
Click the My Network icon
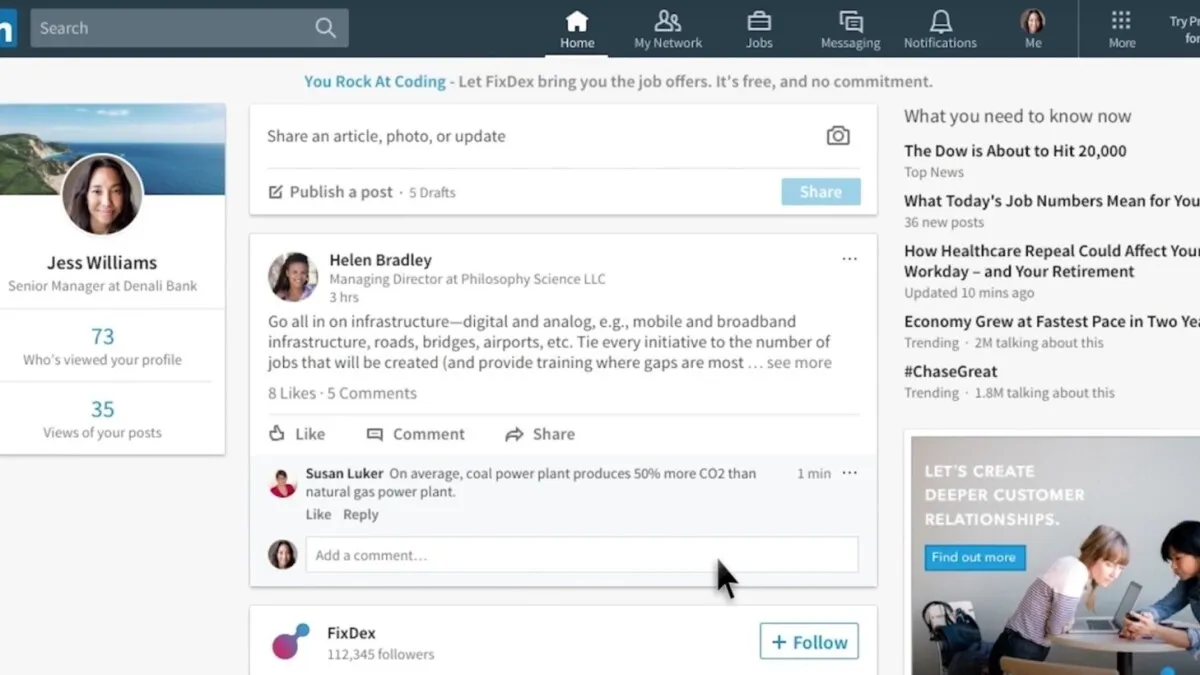[x=668, y=22]
